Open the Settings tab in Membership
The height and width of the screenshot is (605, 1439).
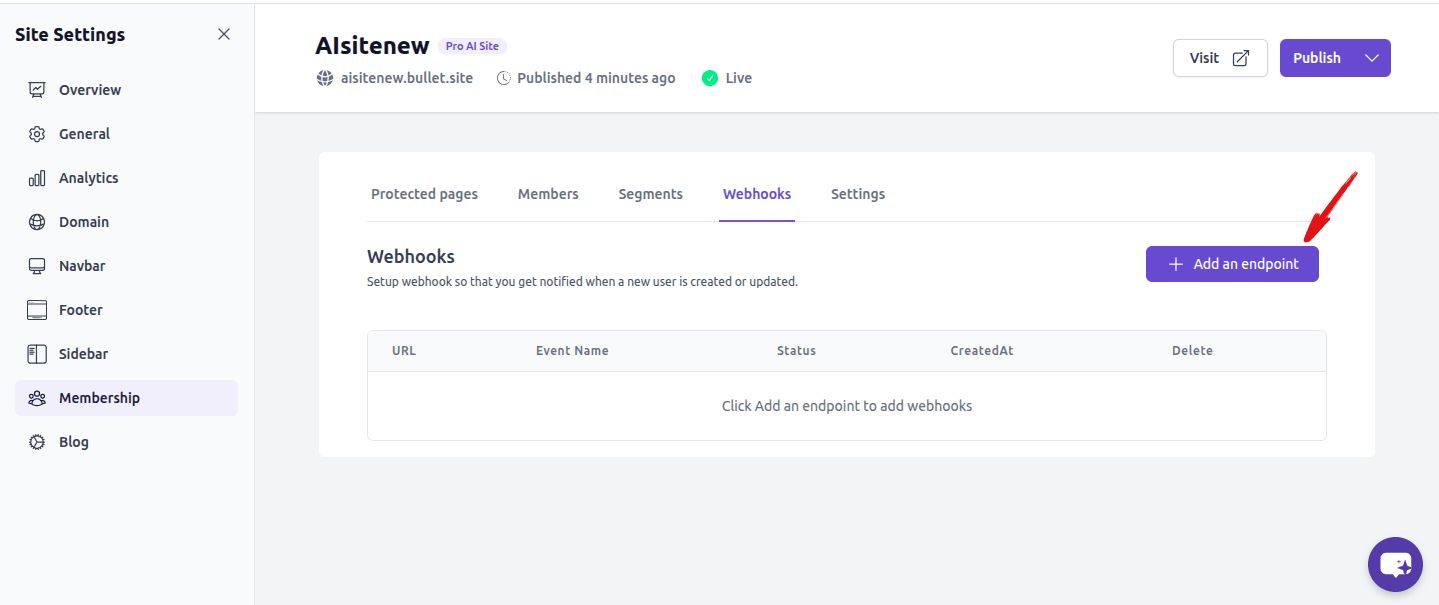click(857, 194)
